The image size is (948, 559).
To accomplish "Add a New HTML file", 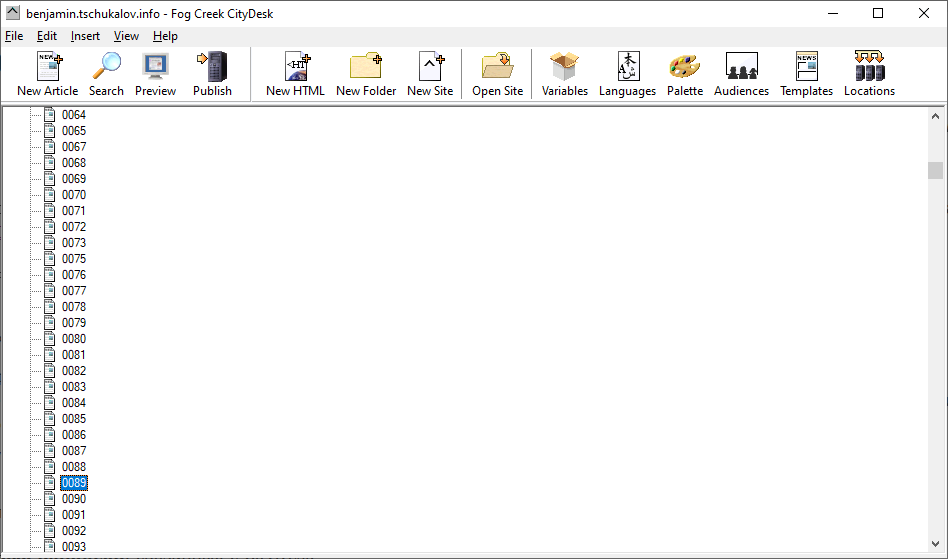I will (x=295, y=74).
